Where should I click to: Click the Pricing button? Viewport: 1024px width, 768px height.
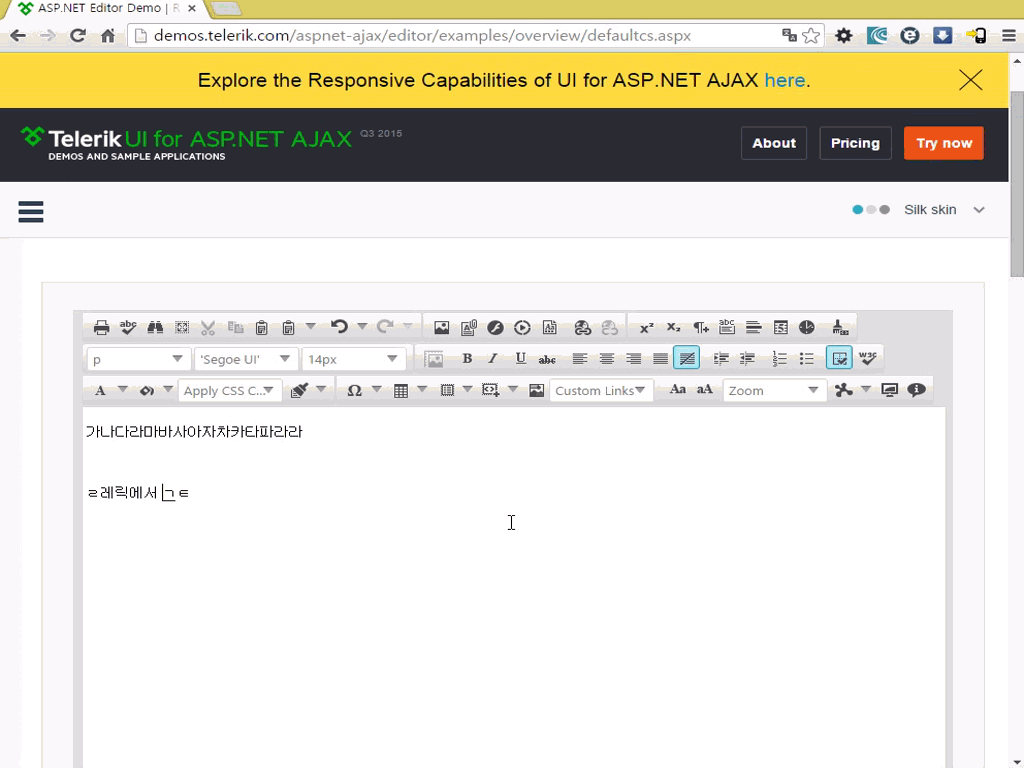[x=855, y=143]
